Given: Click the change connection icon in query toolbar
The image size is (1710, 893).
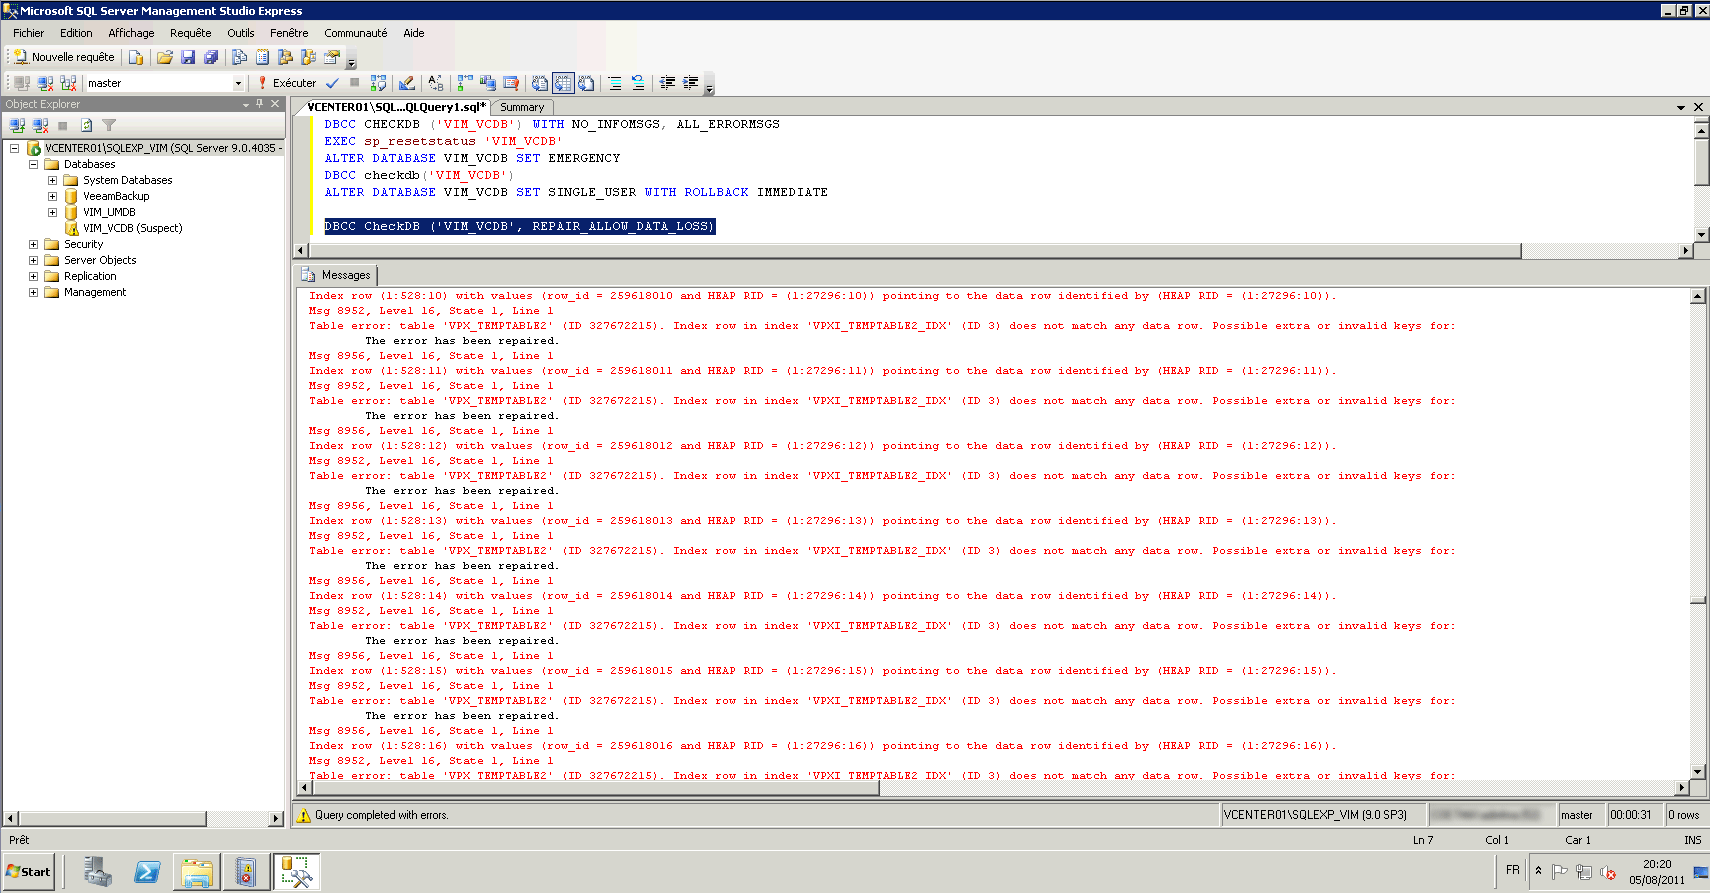Looking at the screenshot, I should 68,83.
